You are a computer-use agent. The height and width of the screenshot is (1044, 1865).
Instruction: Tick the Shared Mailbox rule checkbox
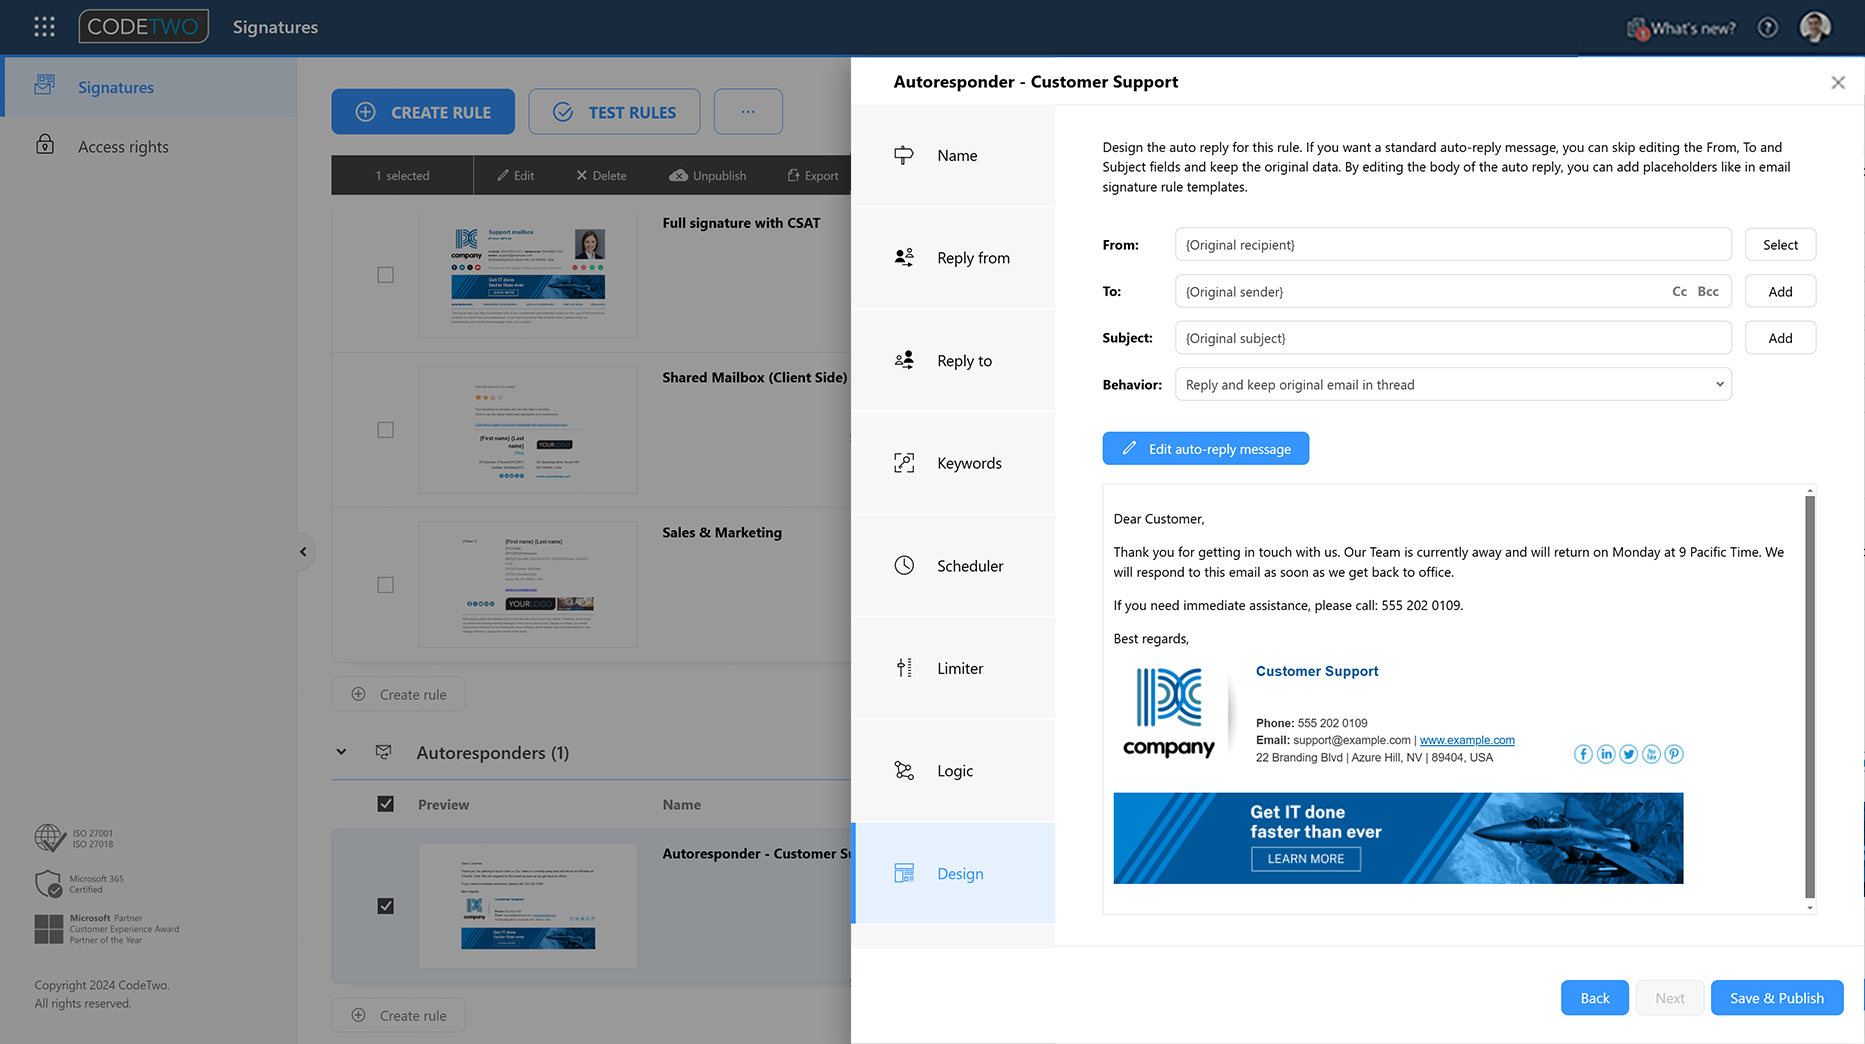[385, 430]
